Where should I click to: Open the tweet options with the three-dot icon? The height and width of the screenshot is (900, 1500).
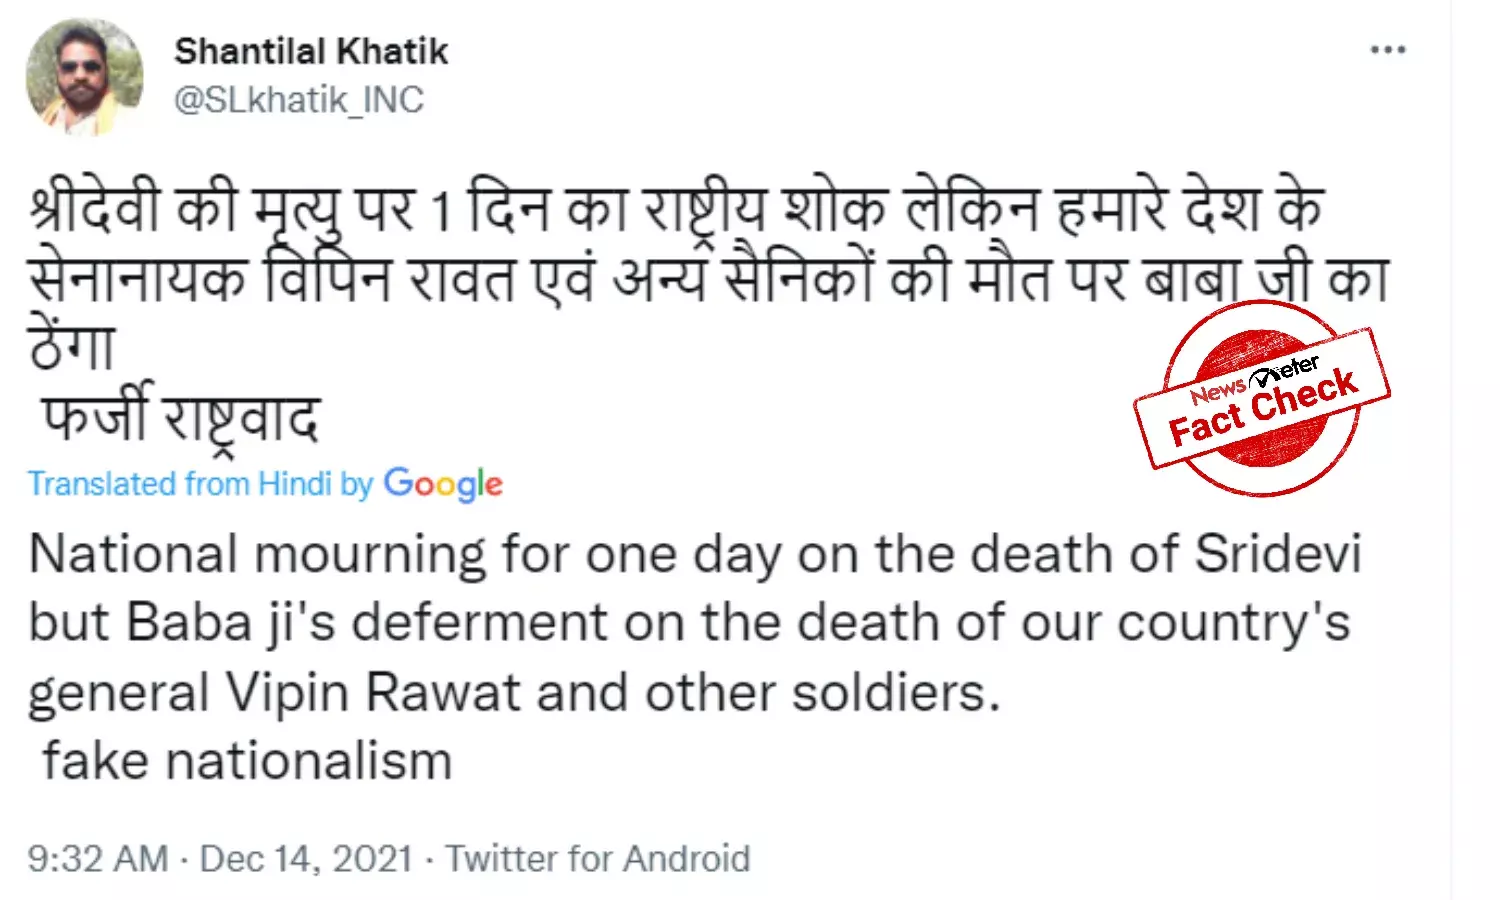point(1388,48)
